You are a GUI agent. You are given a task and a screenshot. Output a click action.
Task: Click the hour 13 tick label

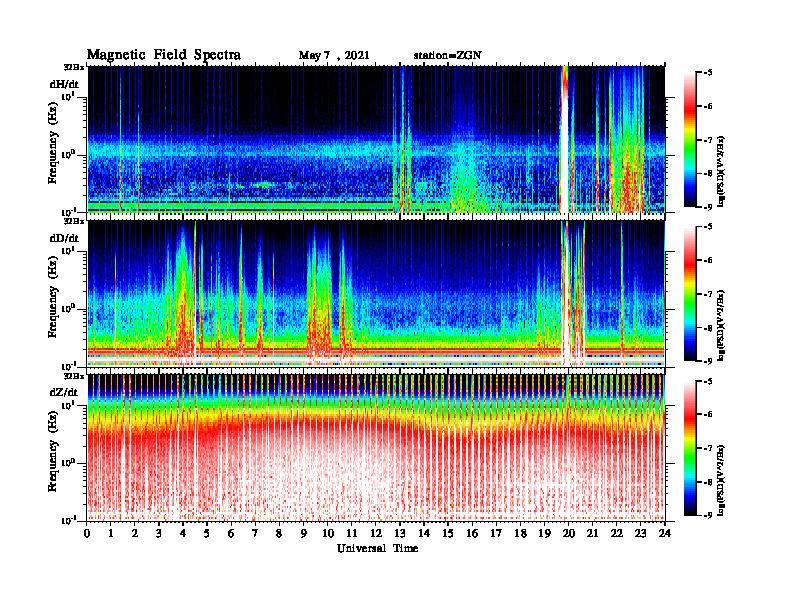pyautogui.click(x=400, y=533)
